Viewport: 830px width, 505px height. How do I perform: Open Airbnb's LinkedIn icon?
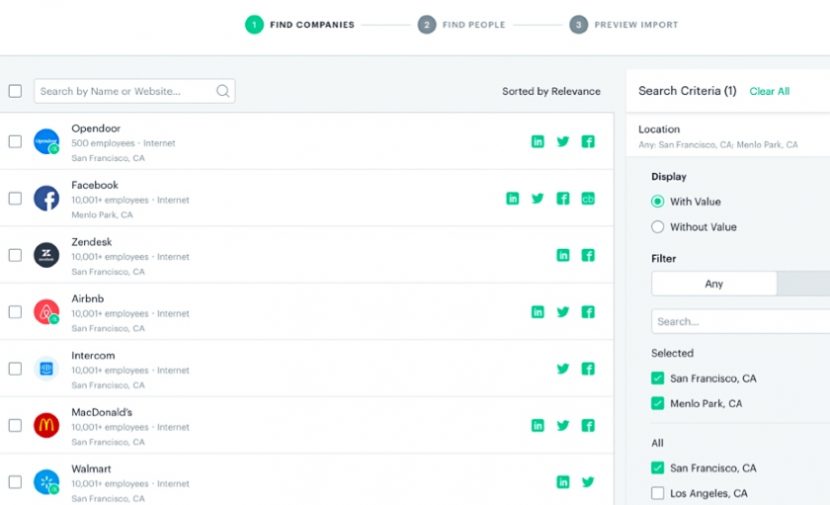(537, 312)
